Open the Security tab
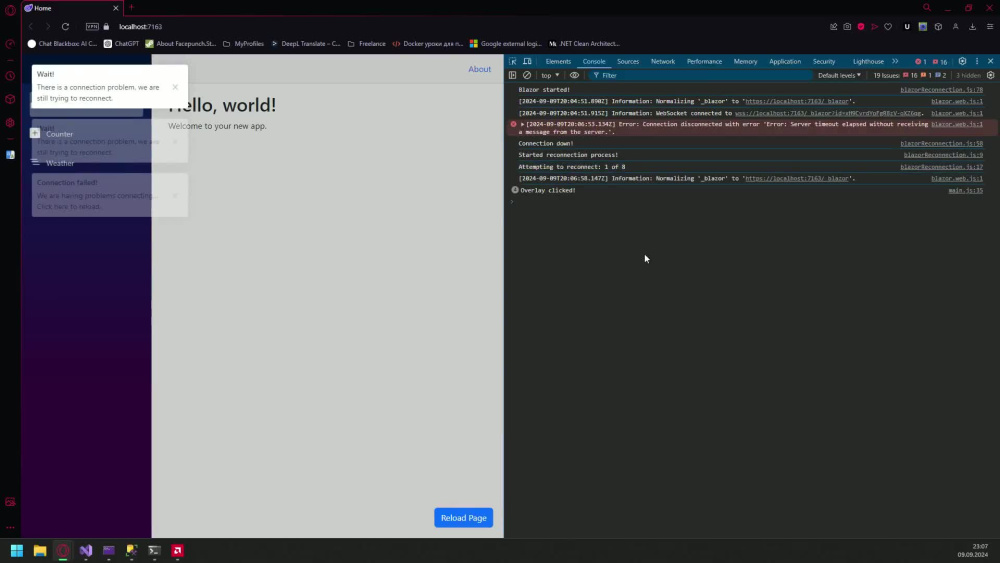The height and width of the screenshot is (563, 1000). pyautogui.click(x=823, y=61)
